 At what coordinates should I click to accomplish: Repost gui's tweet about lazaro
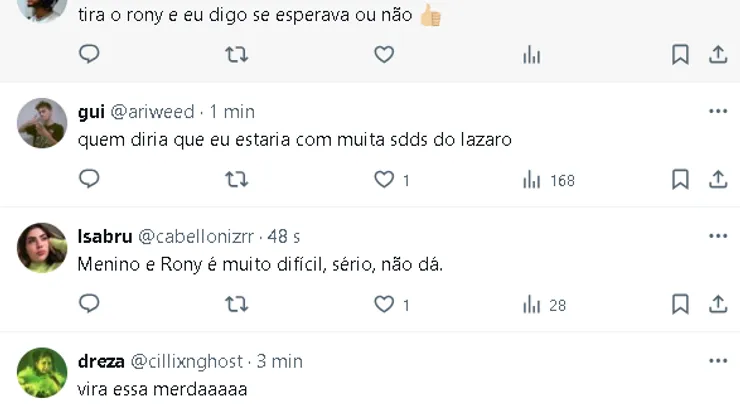point(236,180)
